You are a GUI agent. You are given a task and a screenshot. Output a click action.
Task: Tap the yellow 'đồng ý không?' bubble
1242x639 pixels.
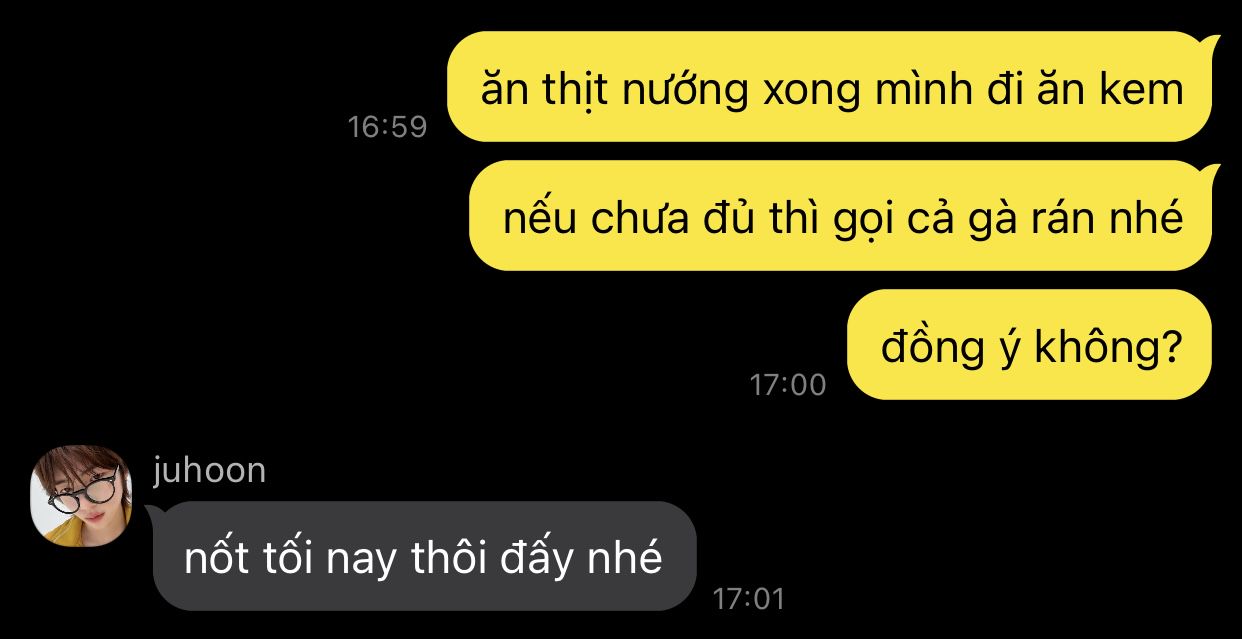click(x=1030, y=345)
